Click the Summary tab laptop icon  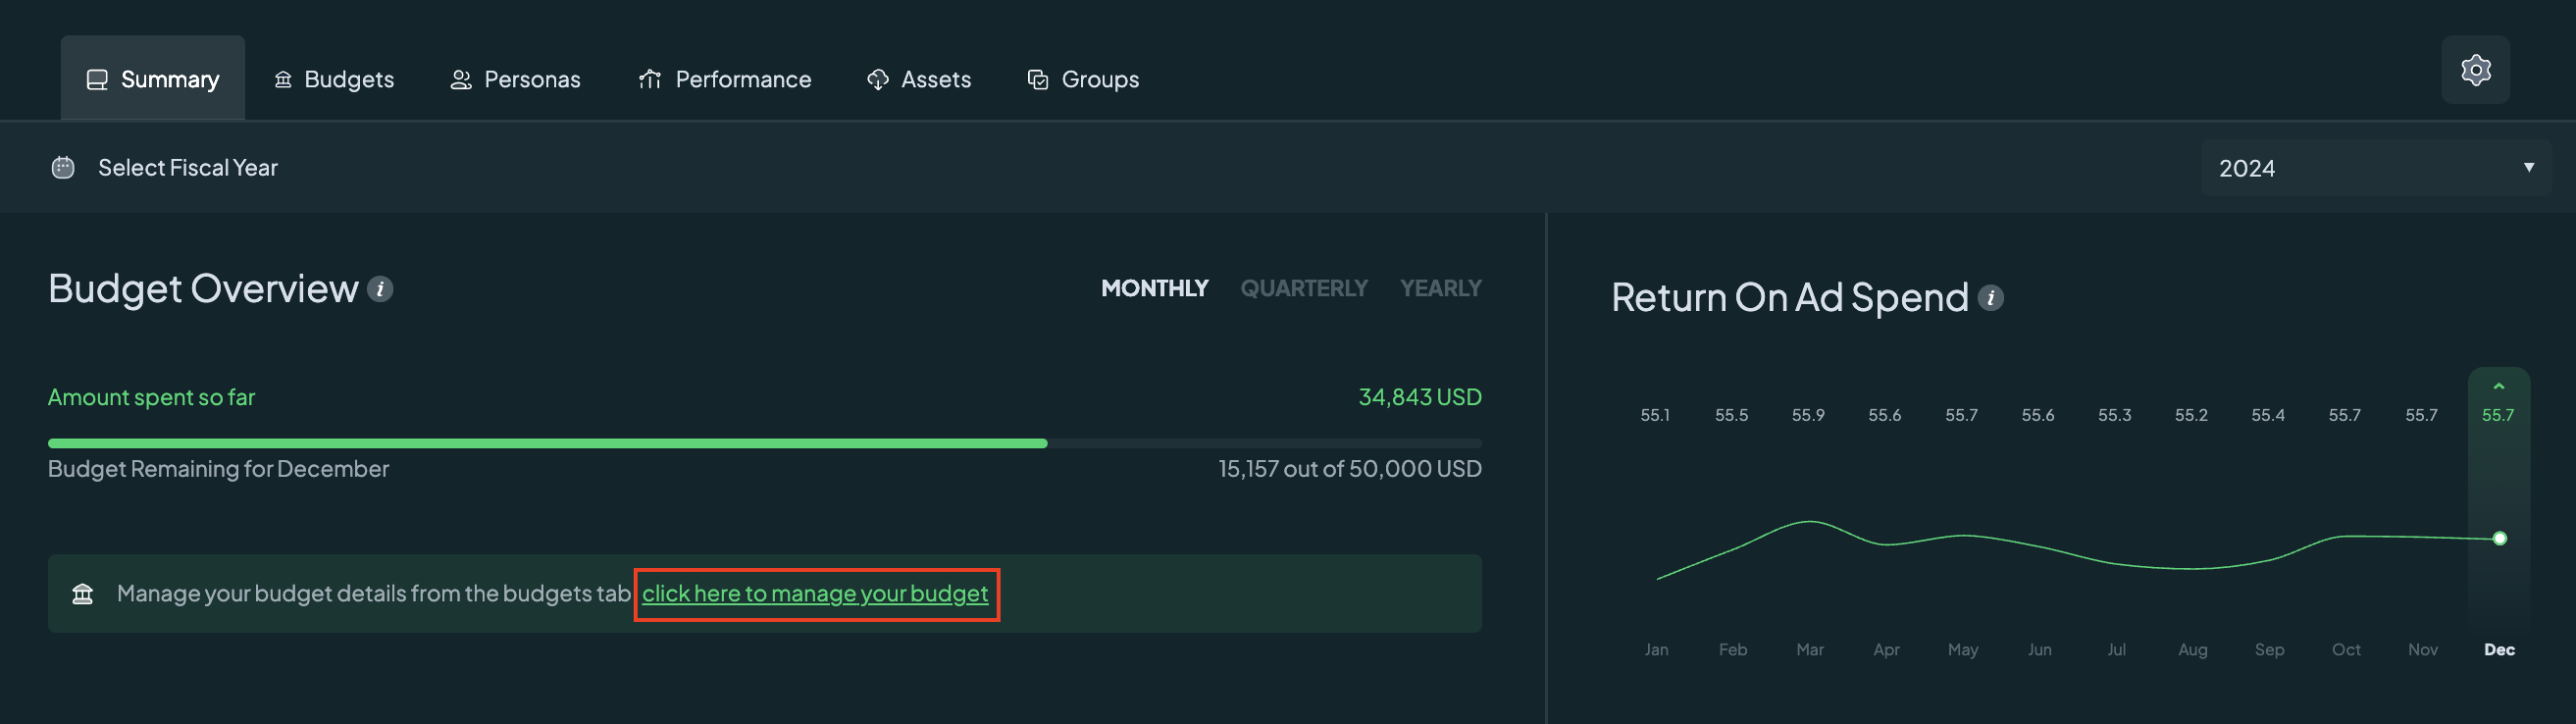pos(97,80)
